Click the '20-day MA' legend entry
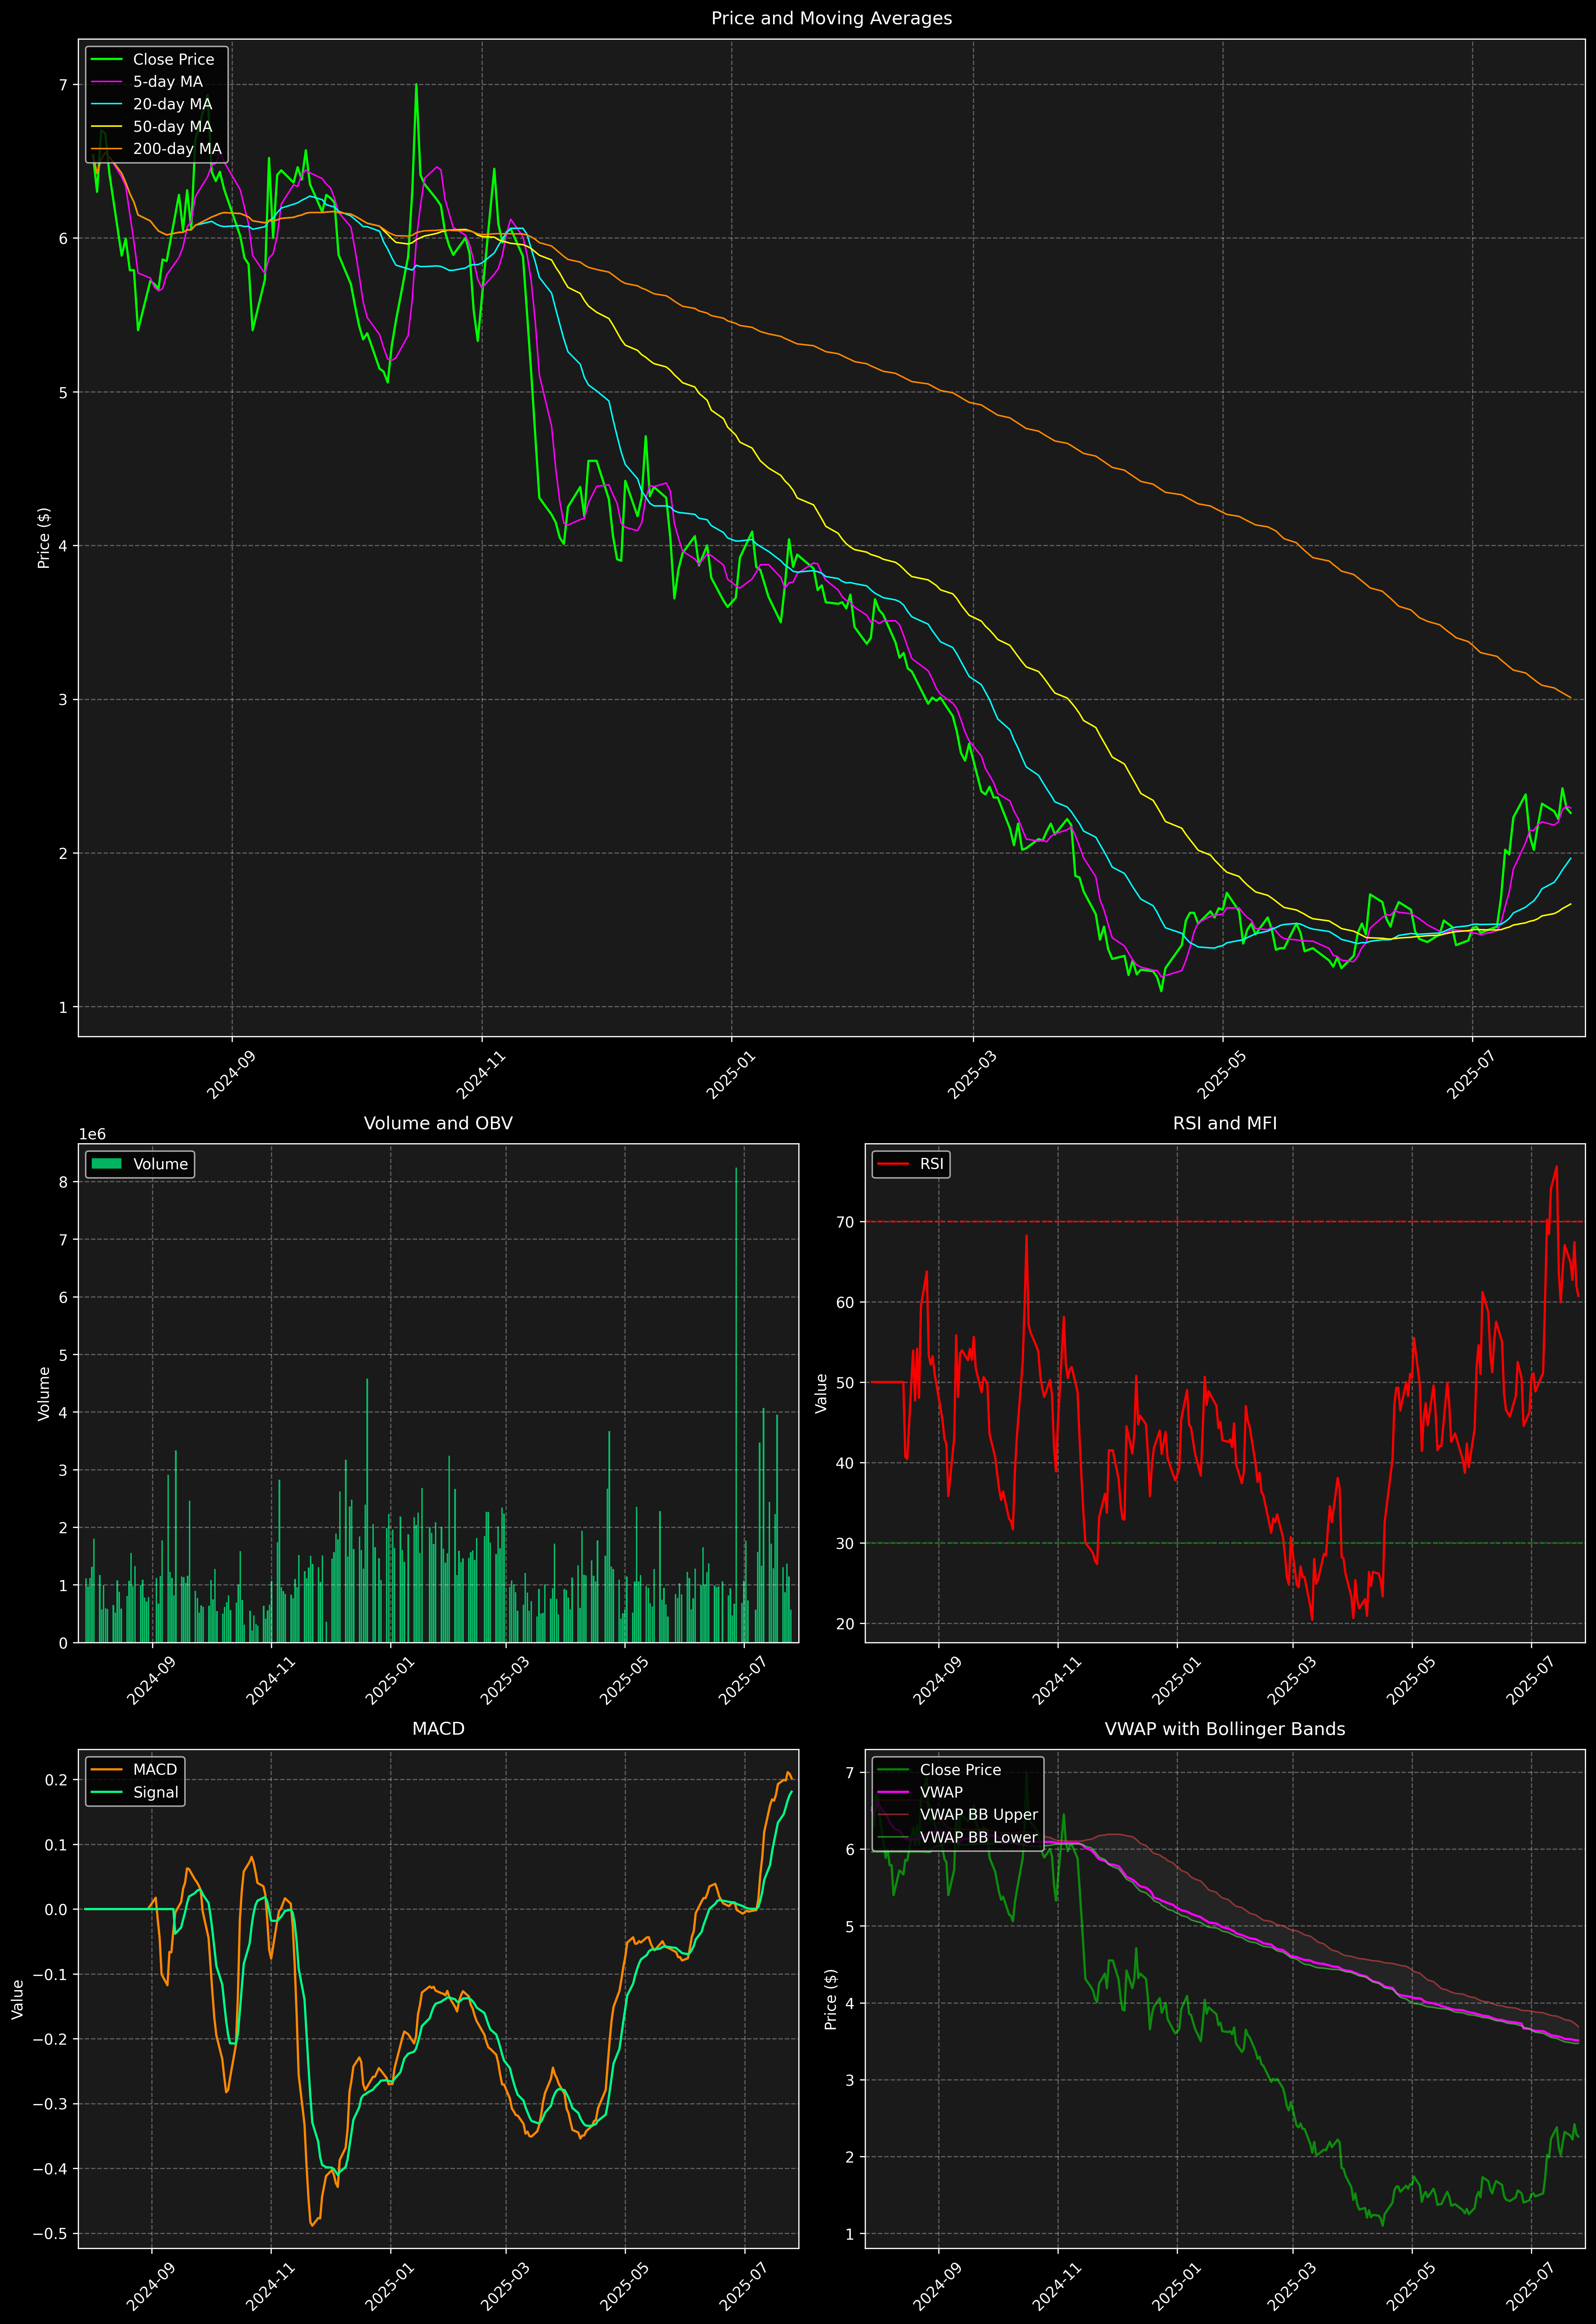Image resolution: width=1596 pixels, height=2324 pixels. click(x=172, y=104)
